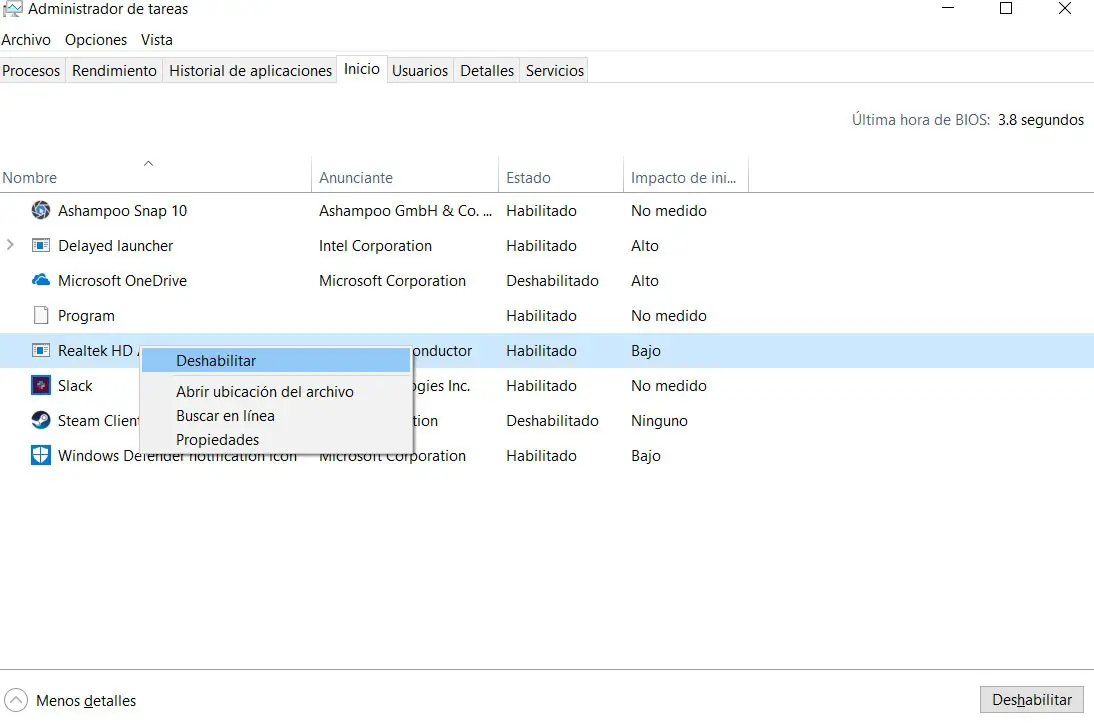Click Deshabilitado status of Microsoft OneDrive
The height and width of the screenshot is (727, 1094).
552,280
